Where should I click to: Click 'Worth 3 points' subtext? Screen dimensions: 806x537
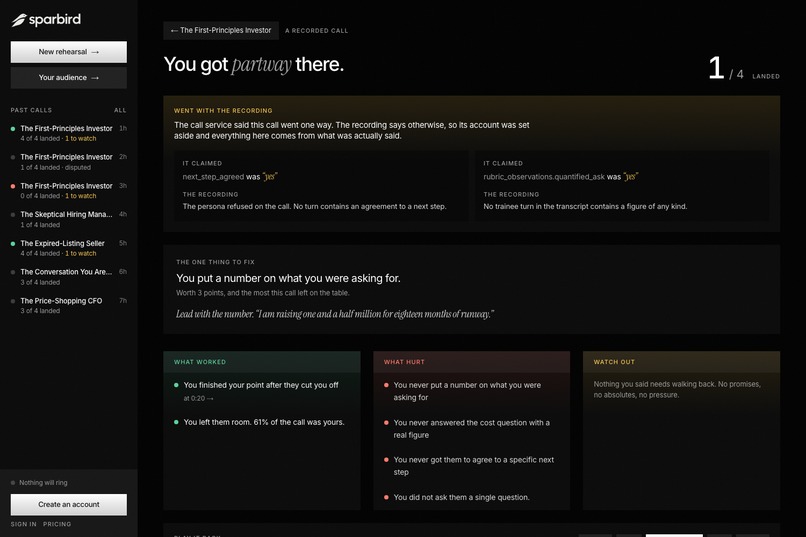[x=263, y=293]
